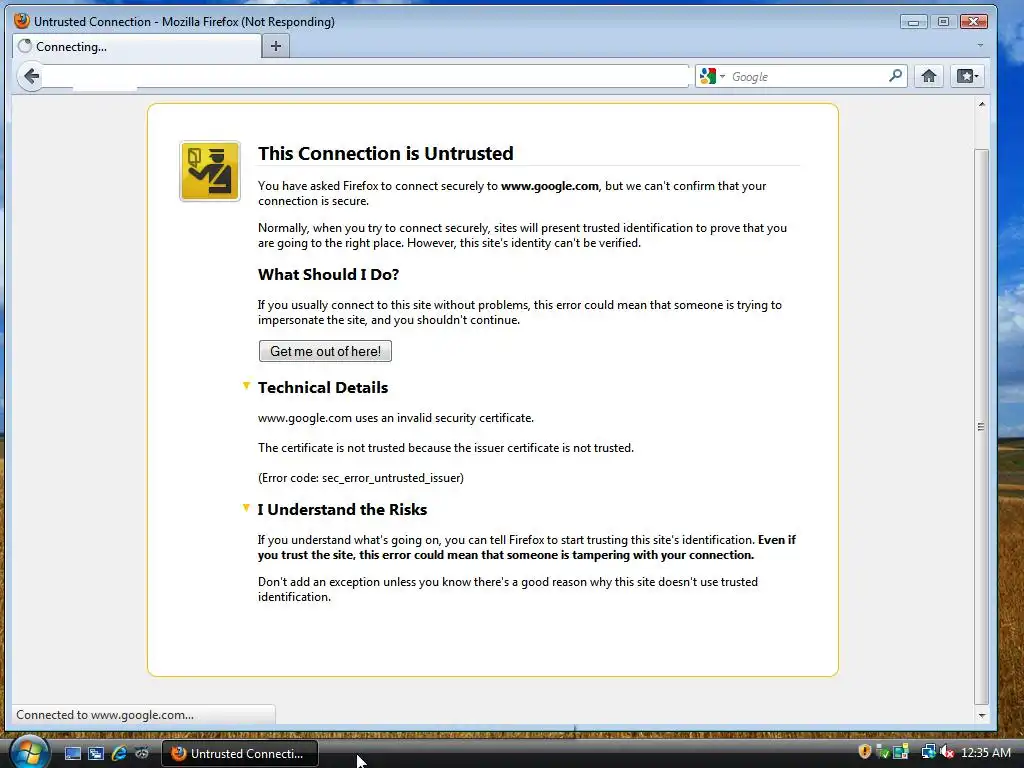Click the Google search field
Screen dimensions: 1024x768
pyautogui.click(x=807, y=76)
